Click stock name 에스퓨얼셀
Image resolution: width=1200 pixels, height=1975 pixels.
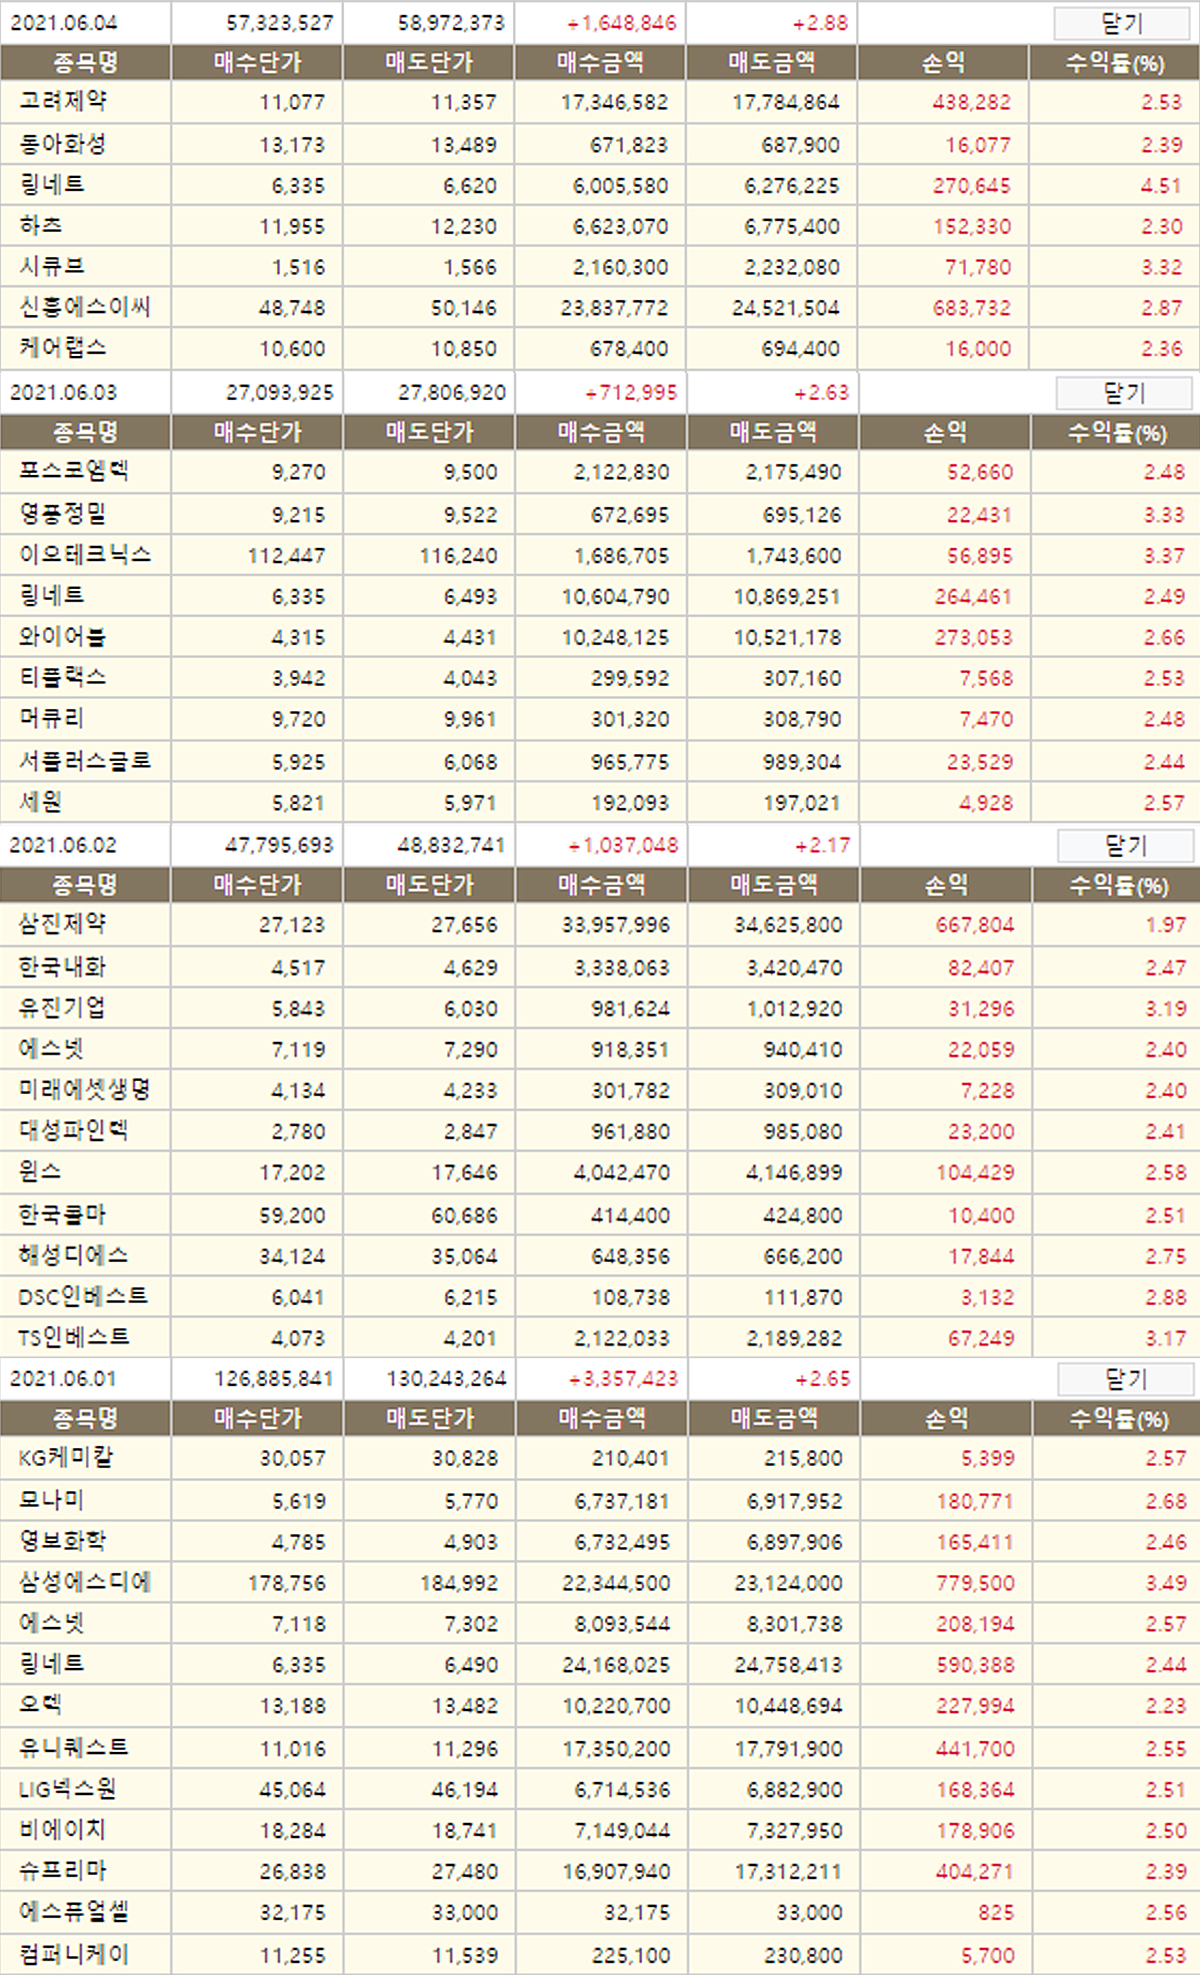tap(74, 1912)
